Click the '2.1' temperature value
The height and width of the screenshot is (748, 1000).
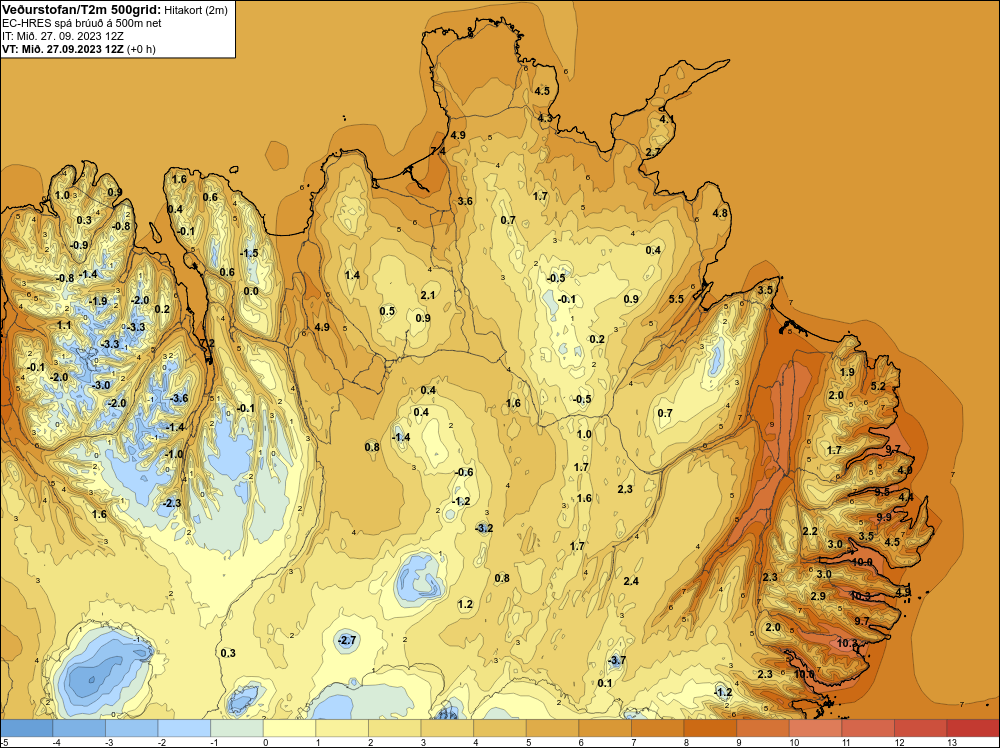pyautogui.click(x=428, y=295)
